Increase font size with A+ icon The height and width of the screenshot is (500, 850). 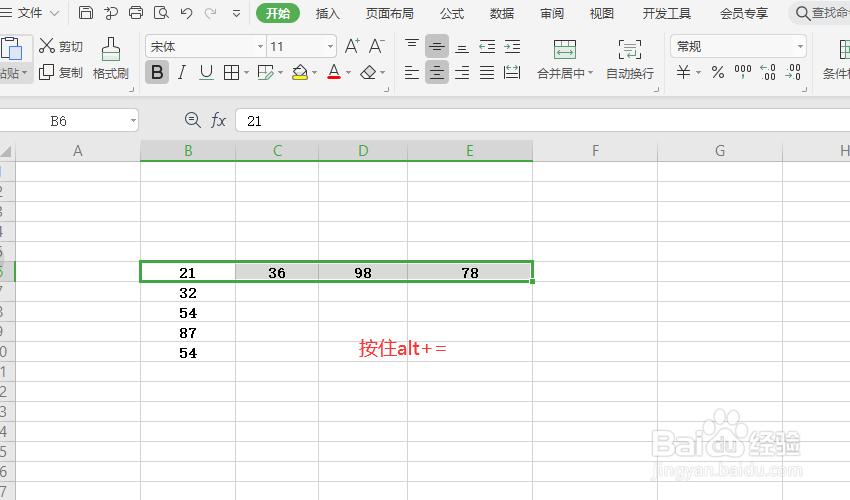(x=352, y=47)
